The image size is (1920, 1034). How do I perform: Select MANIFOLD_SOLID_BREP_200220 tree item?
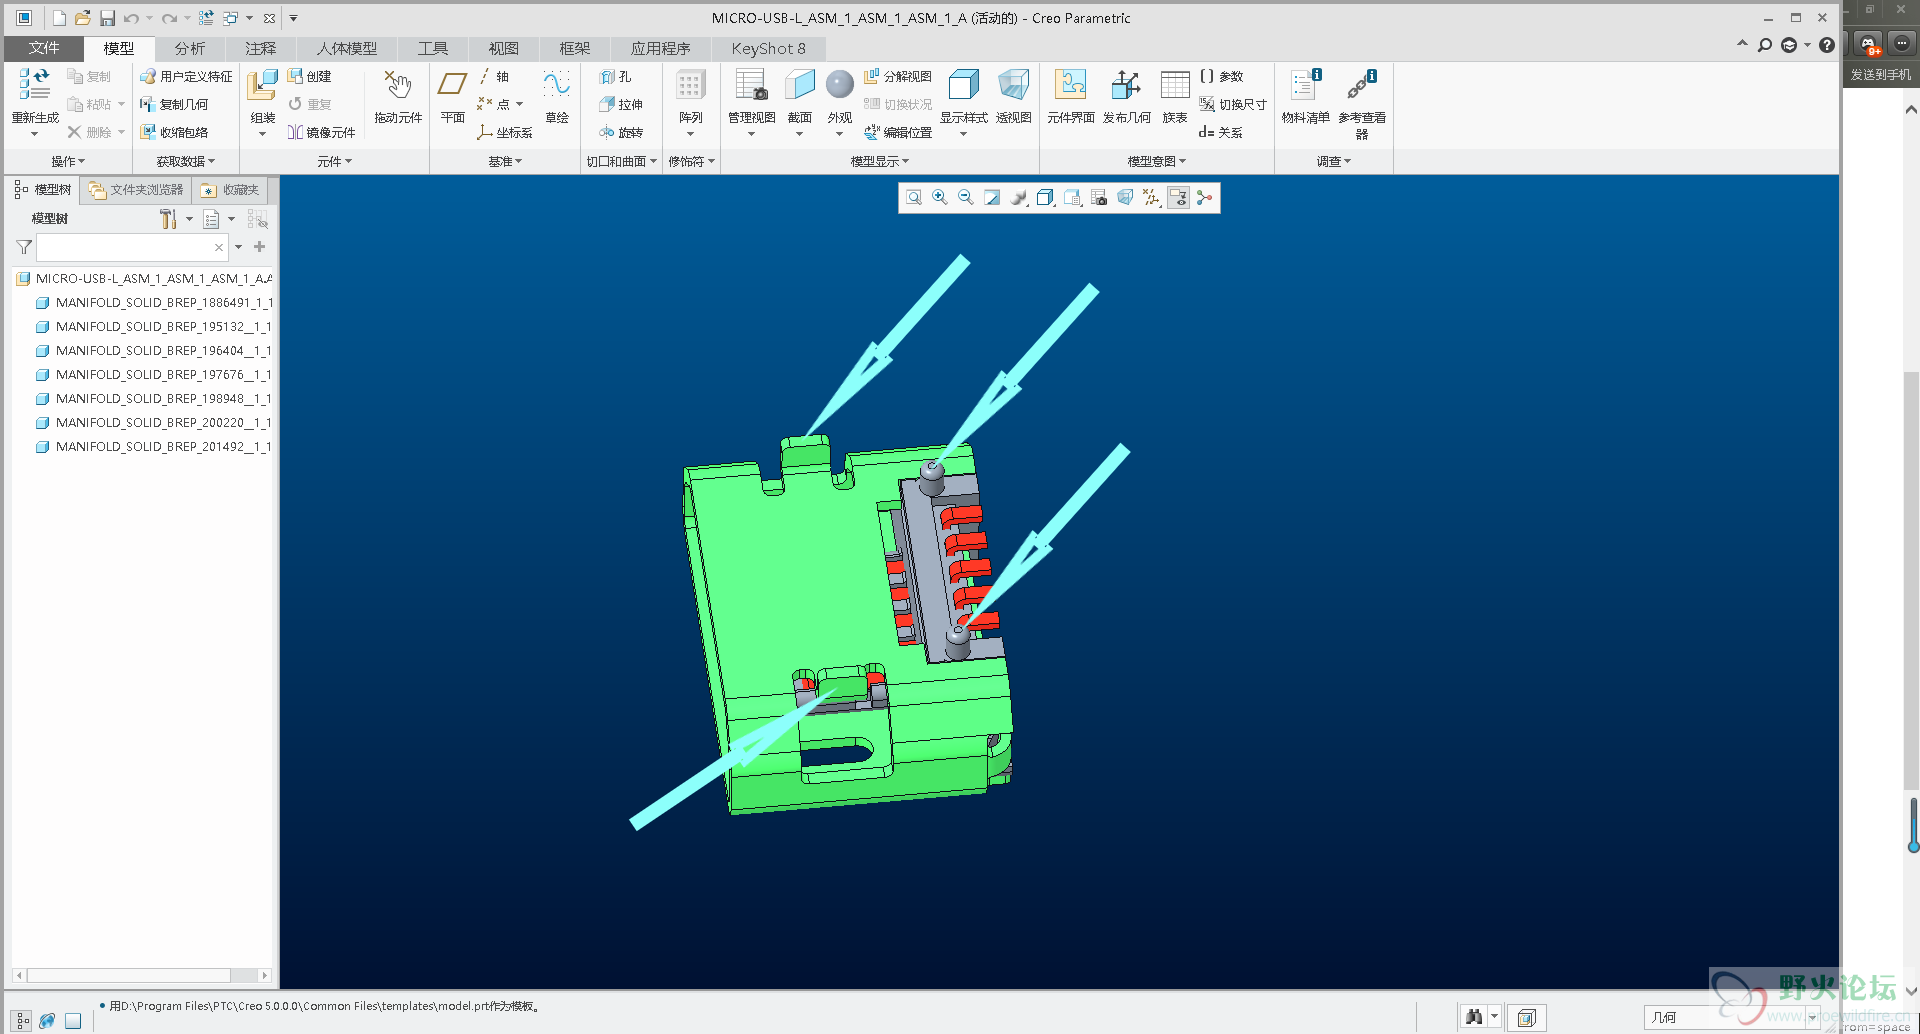pos(155,422)
